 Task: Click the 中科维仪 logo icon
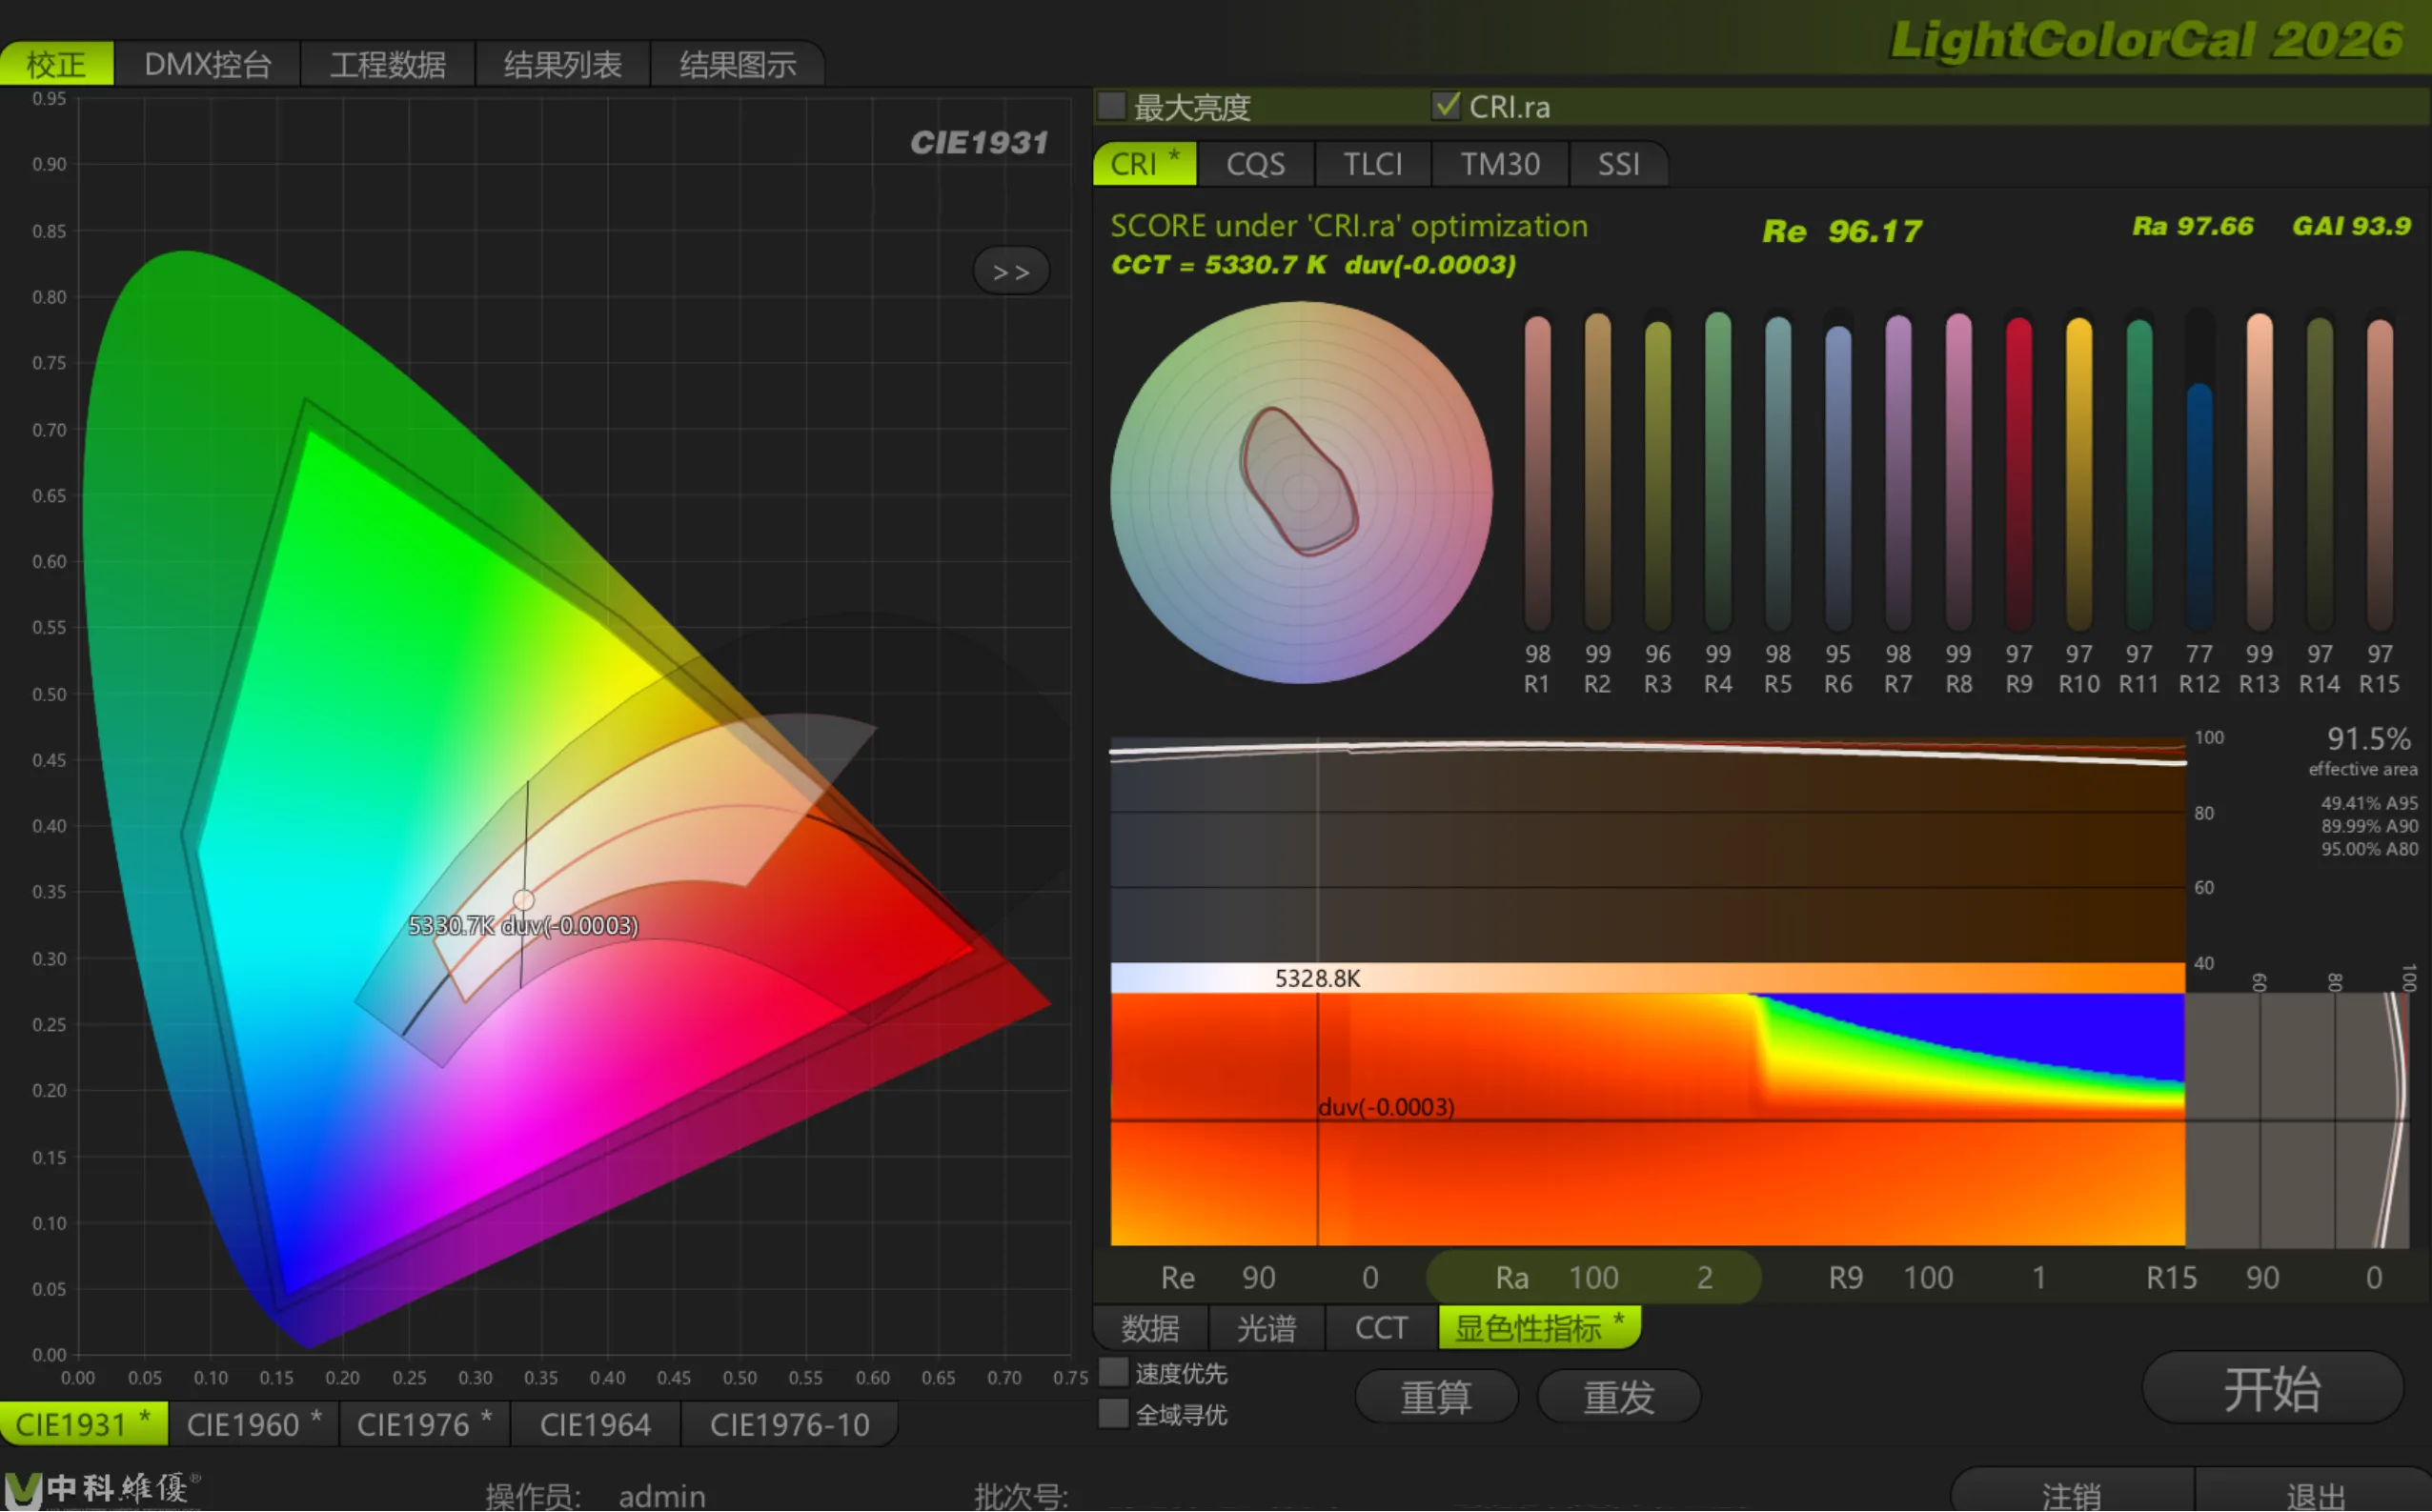[24, 1490]
